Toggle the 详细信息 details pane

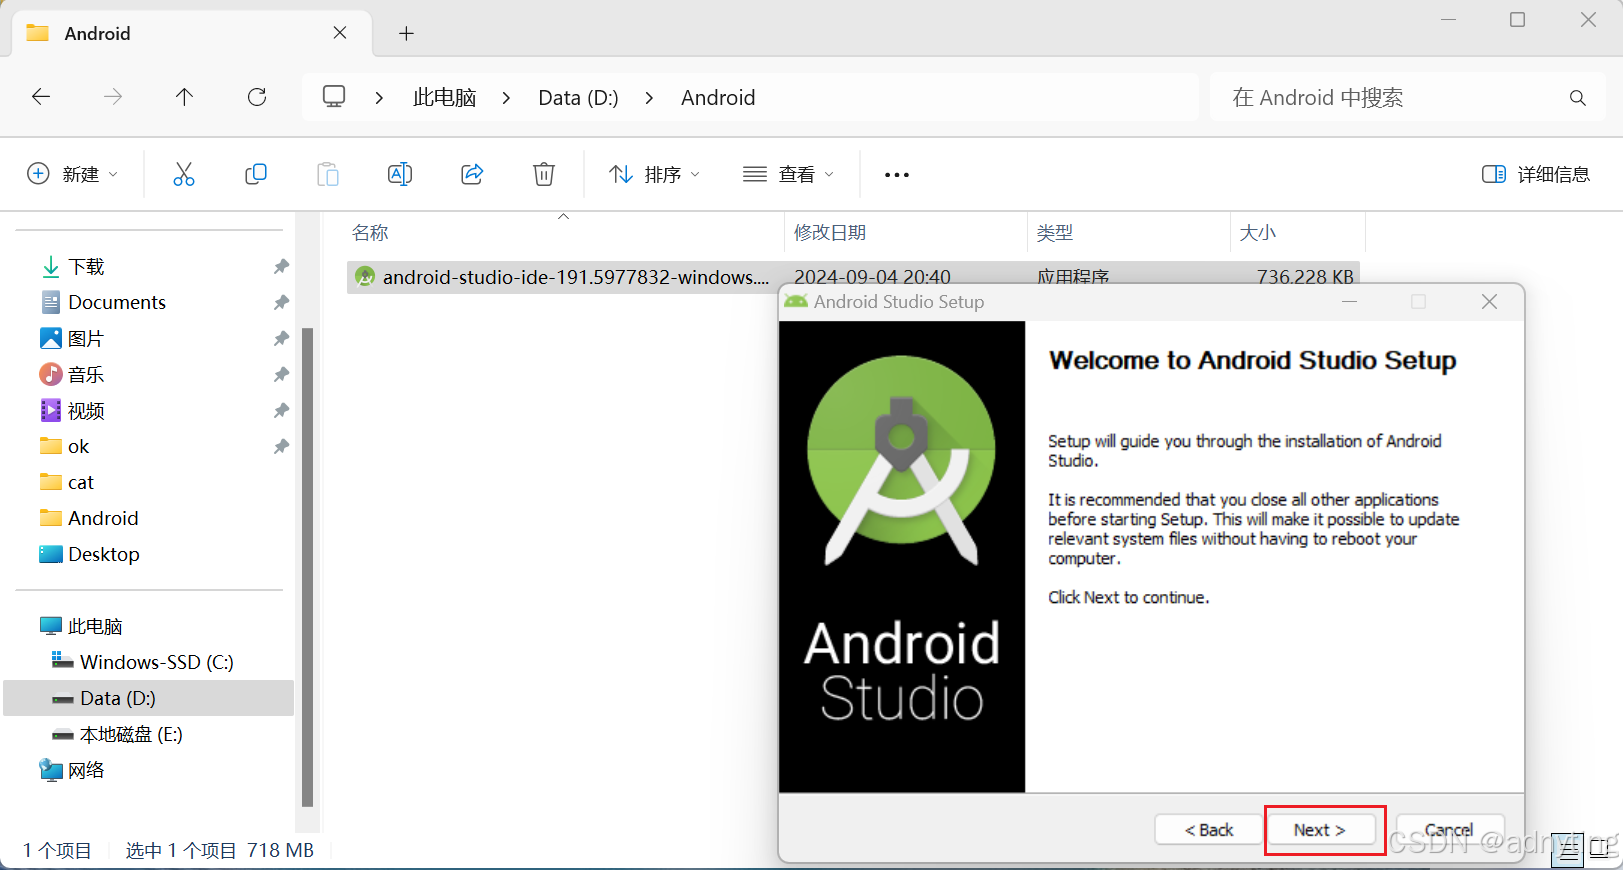click(x=1536, y=174)
